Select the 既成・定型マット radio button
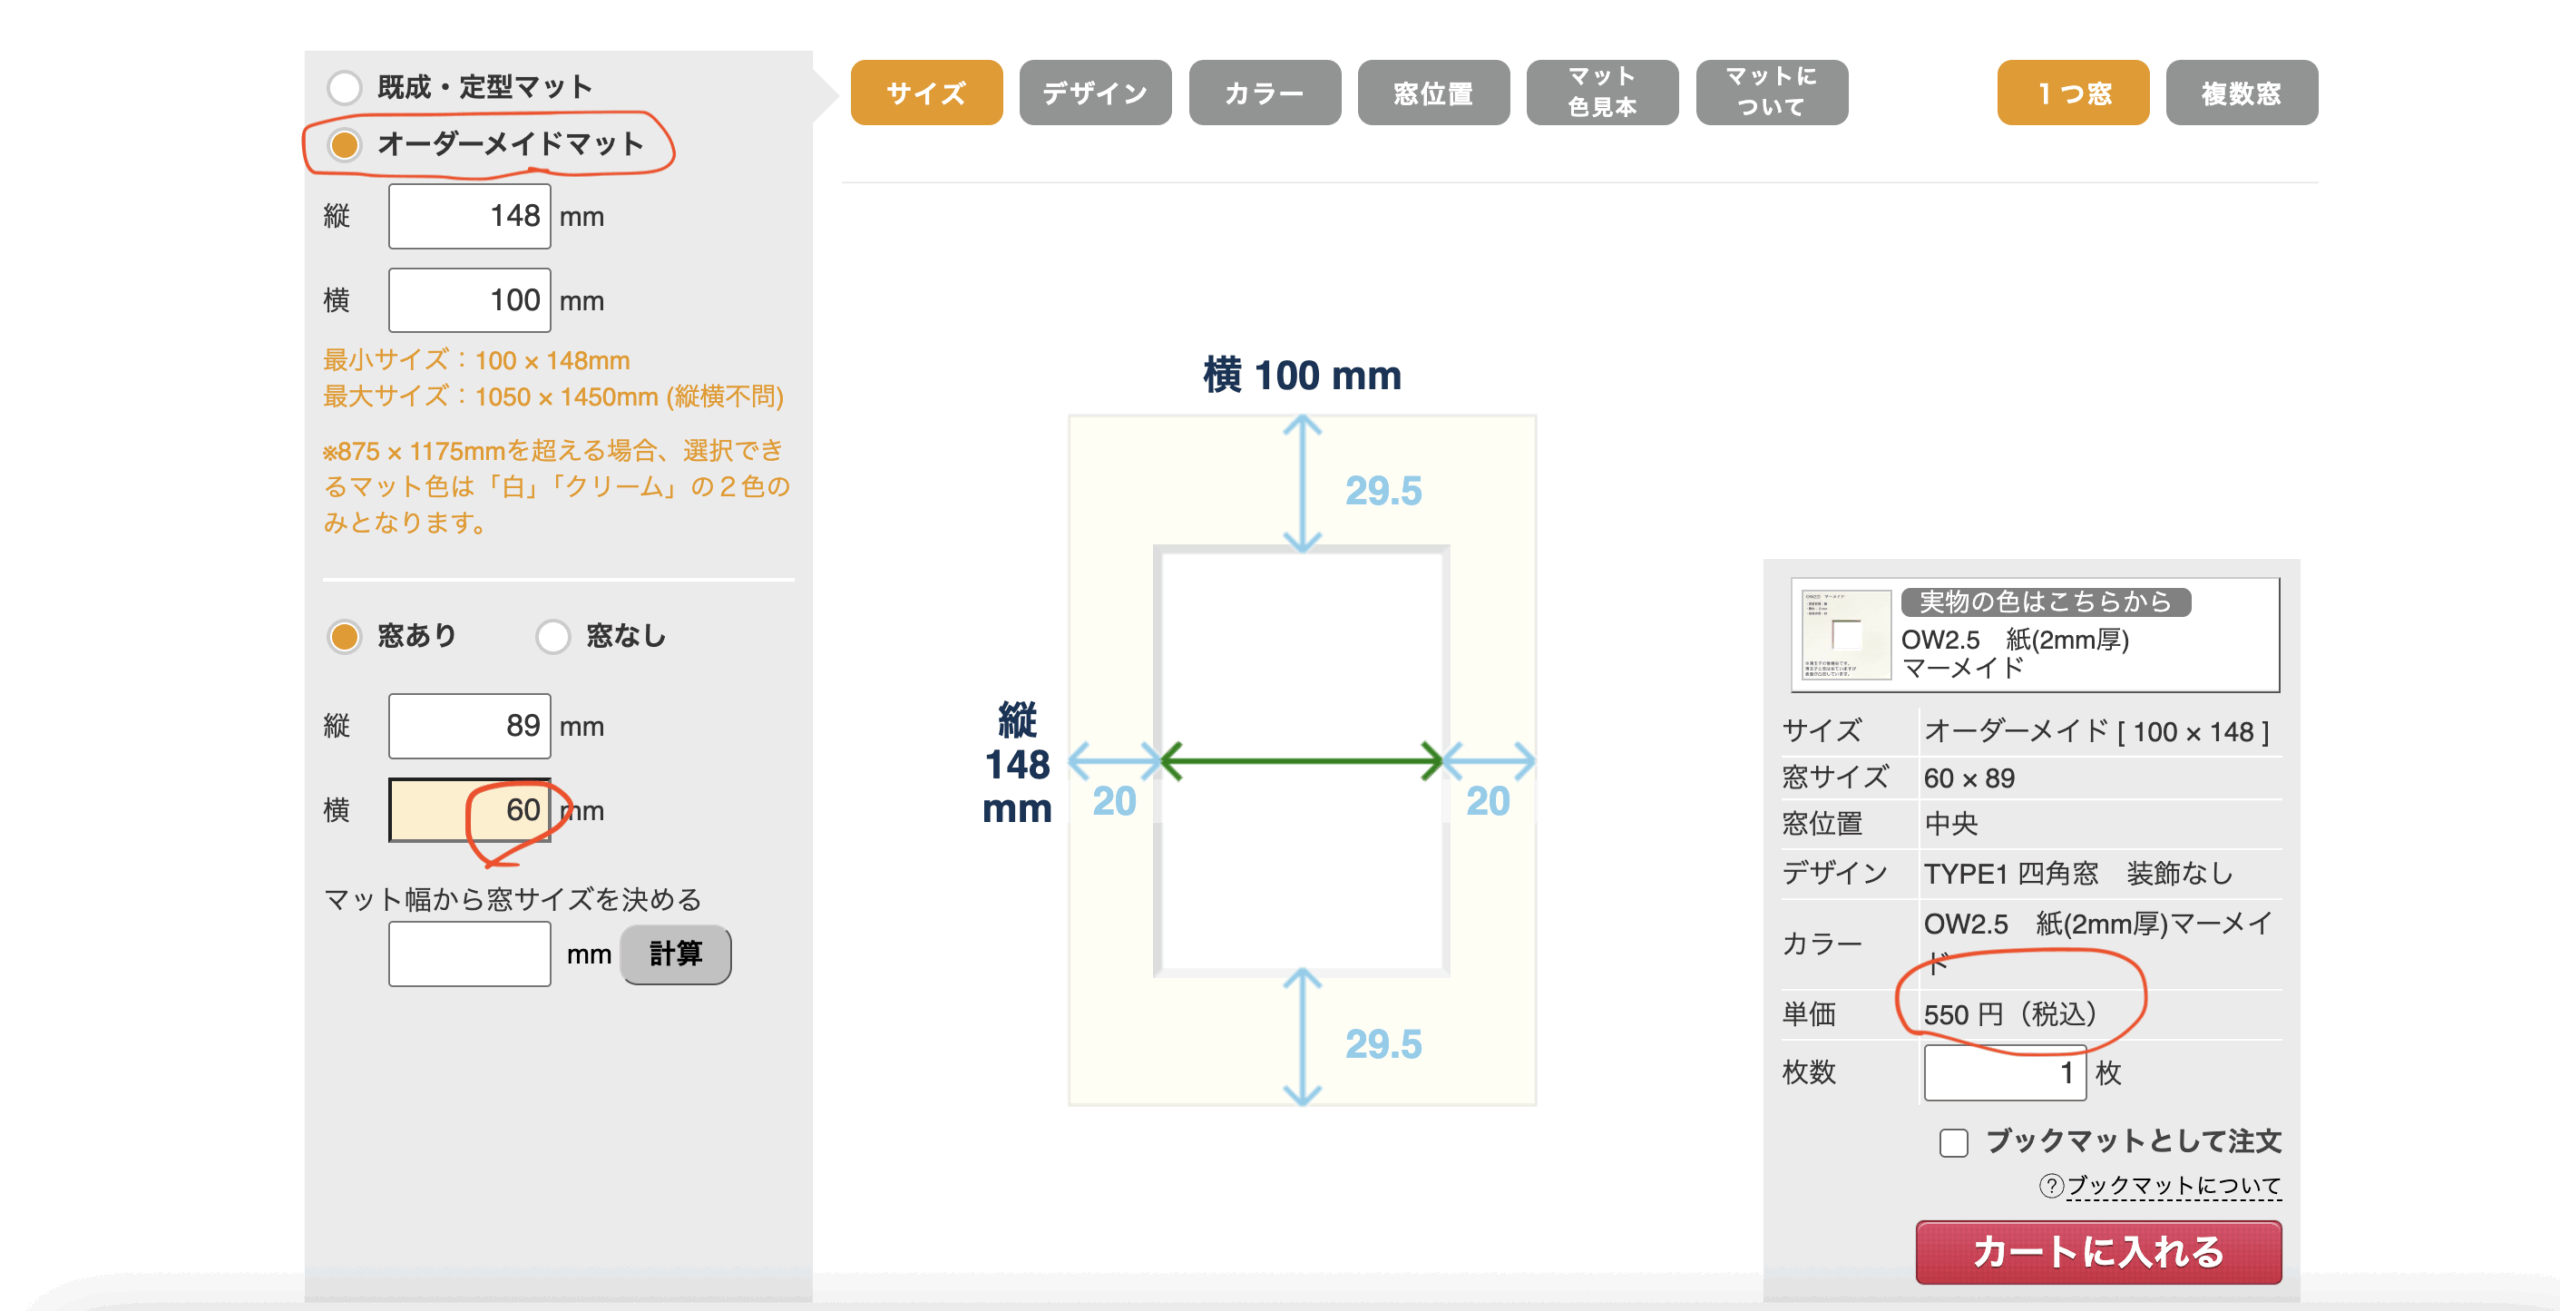Image resolution: width=2560 pixels, height=1311 pixels. click(345, 88)
